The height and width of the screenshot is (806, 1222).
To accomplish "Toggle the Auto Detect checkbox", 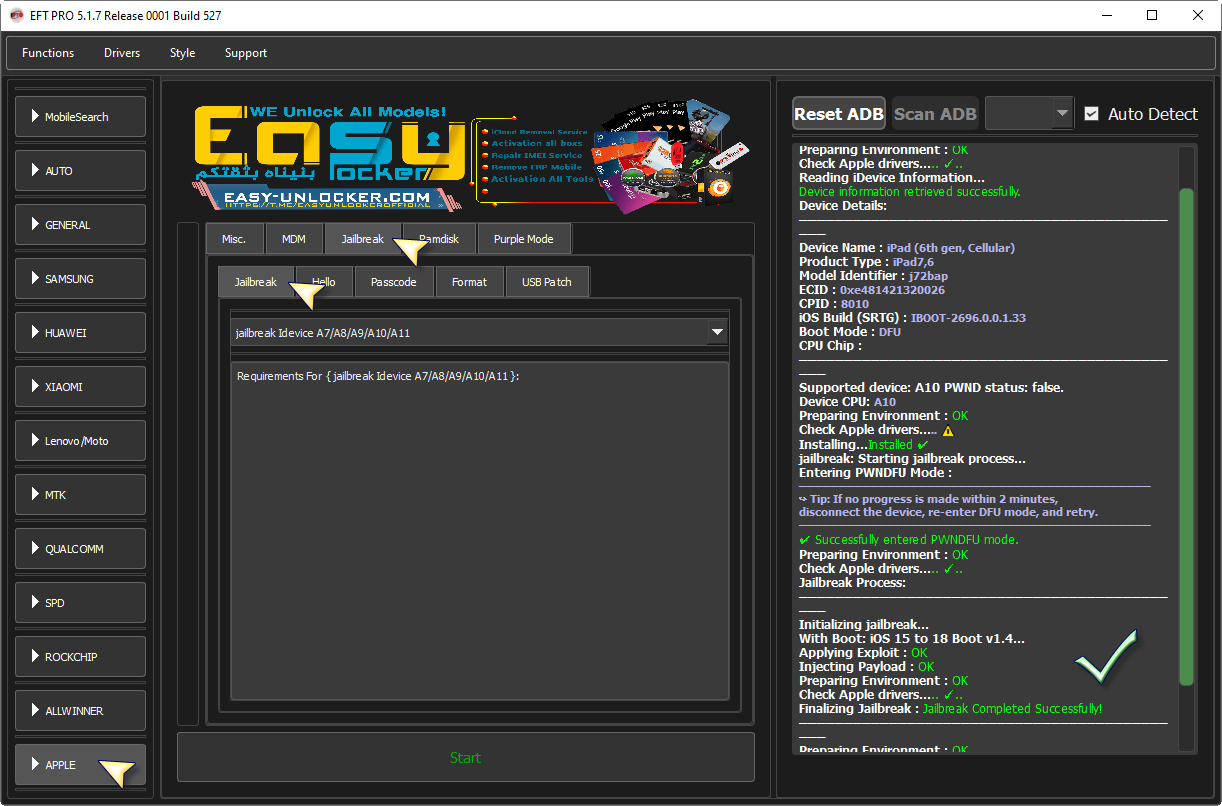I will (1091, 114).
